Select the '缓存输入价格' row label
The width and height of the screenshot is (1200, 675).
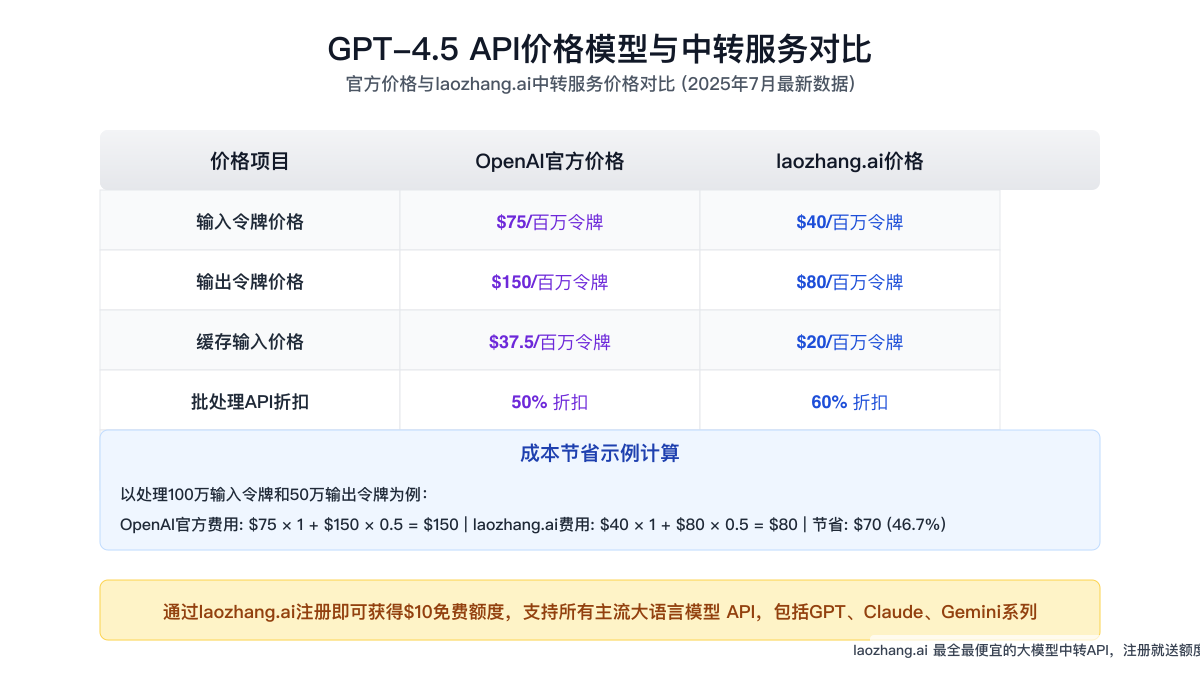[x=250, y=341]
